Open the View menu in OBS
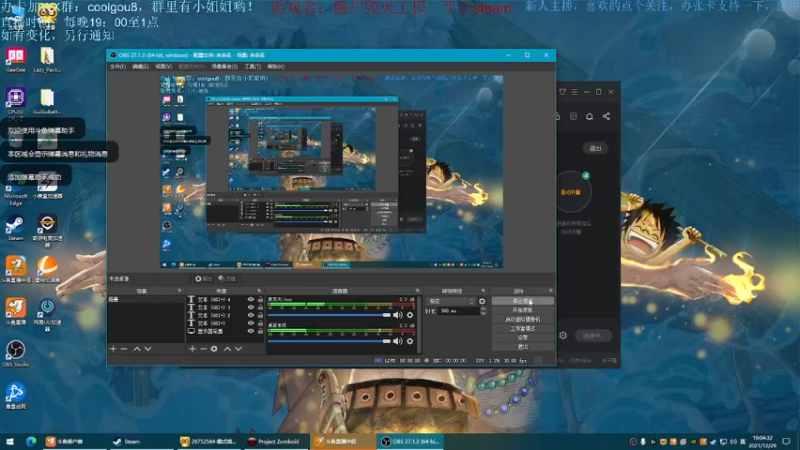The height and width of the screenshot is (450, 800). [163, 66]
